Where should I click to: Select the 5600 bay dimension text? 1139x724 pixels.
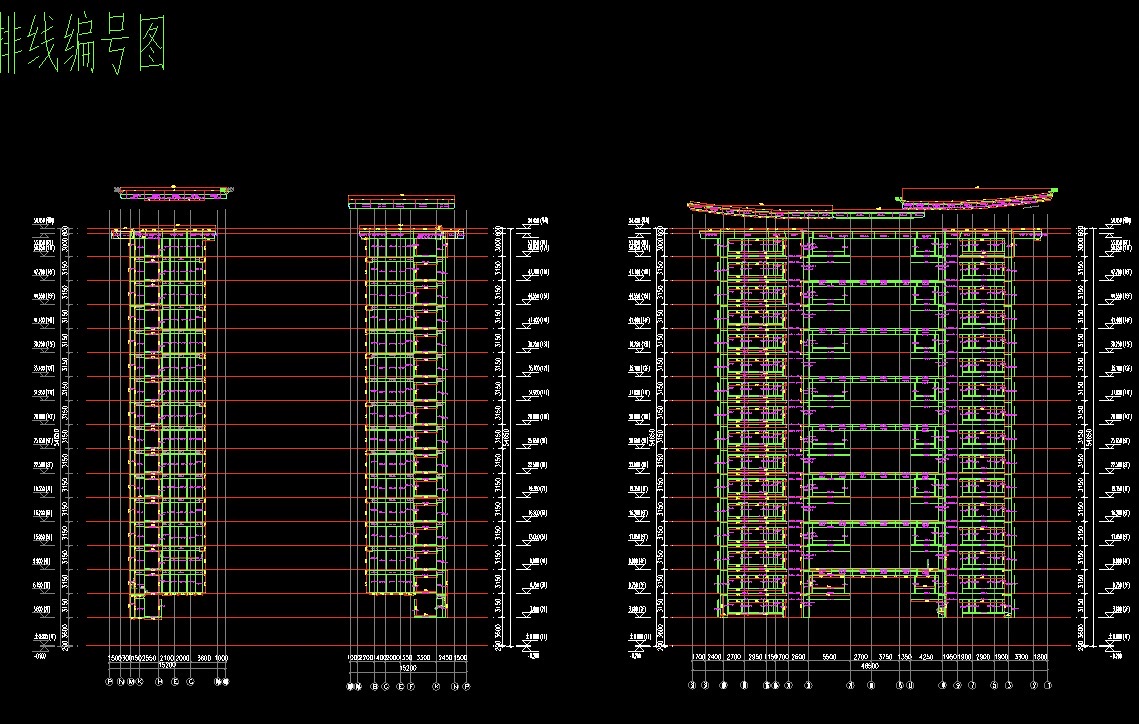pyautogui.click(x=828, y=657)
